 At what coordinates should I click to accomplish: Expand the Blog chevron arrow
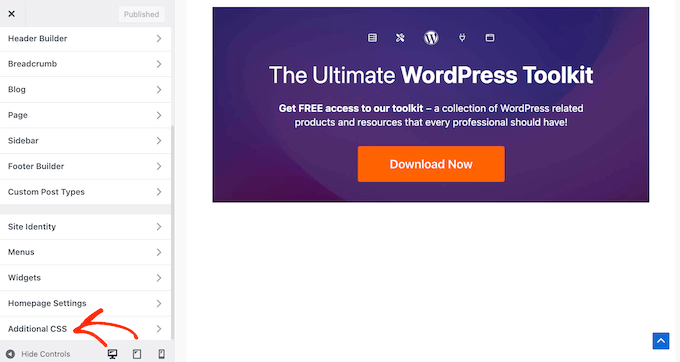click(159, 90)
